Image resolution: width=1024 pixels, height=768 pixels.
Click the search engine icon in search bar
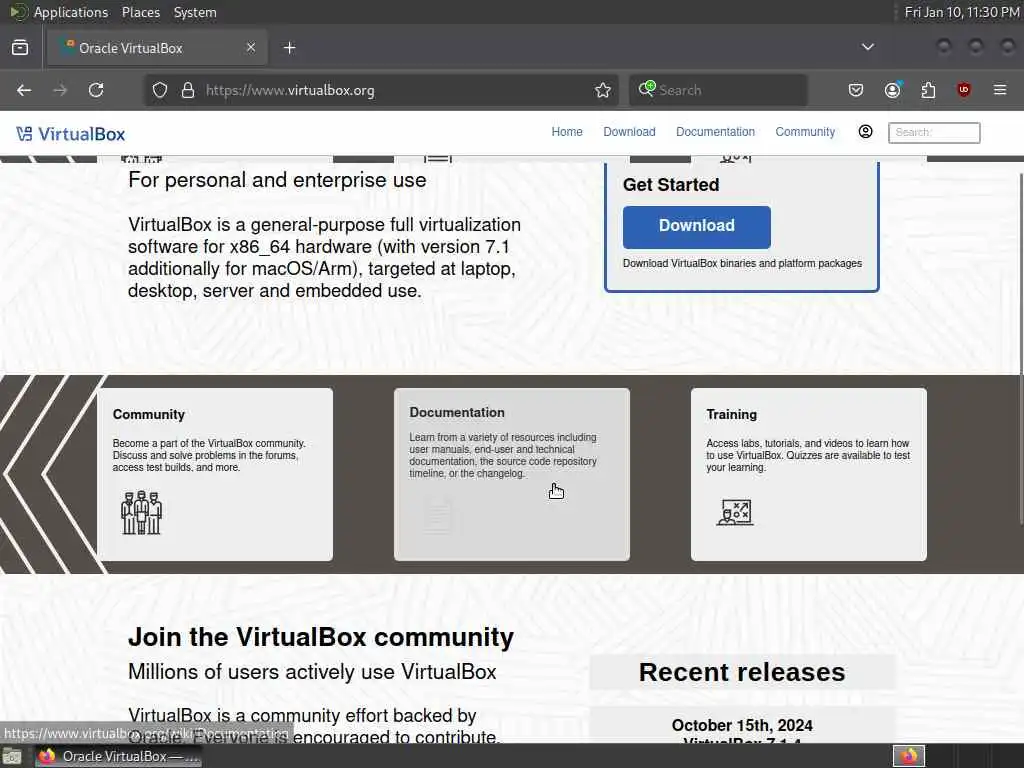[647, 89]
